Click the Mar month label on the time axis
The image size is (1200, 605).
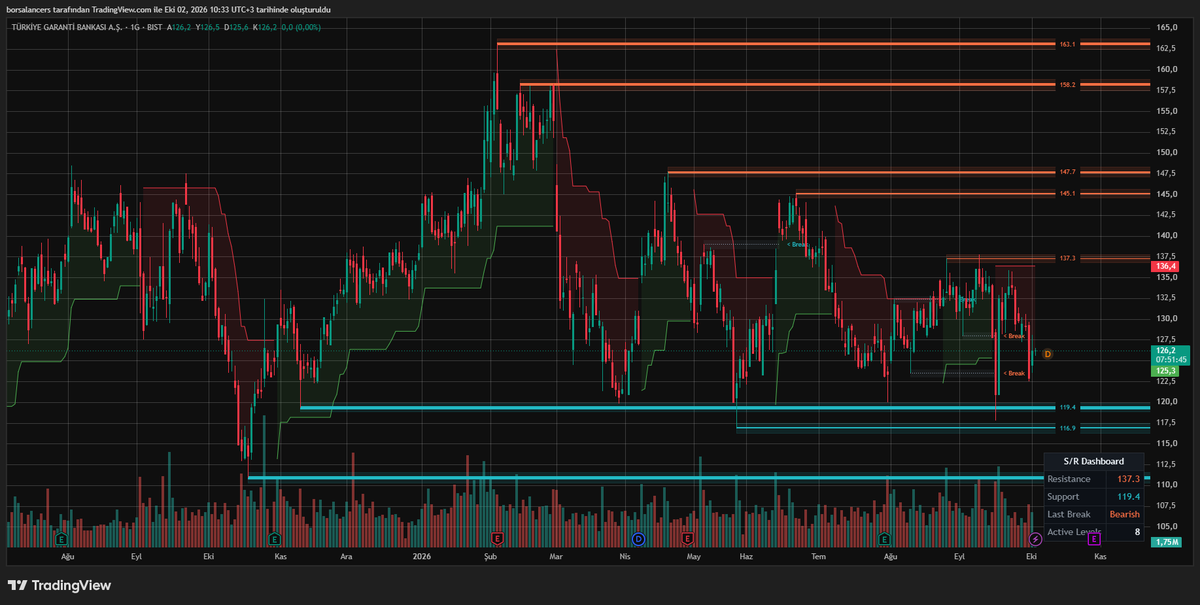pos(557,555)
